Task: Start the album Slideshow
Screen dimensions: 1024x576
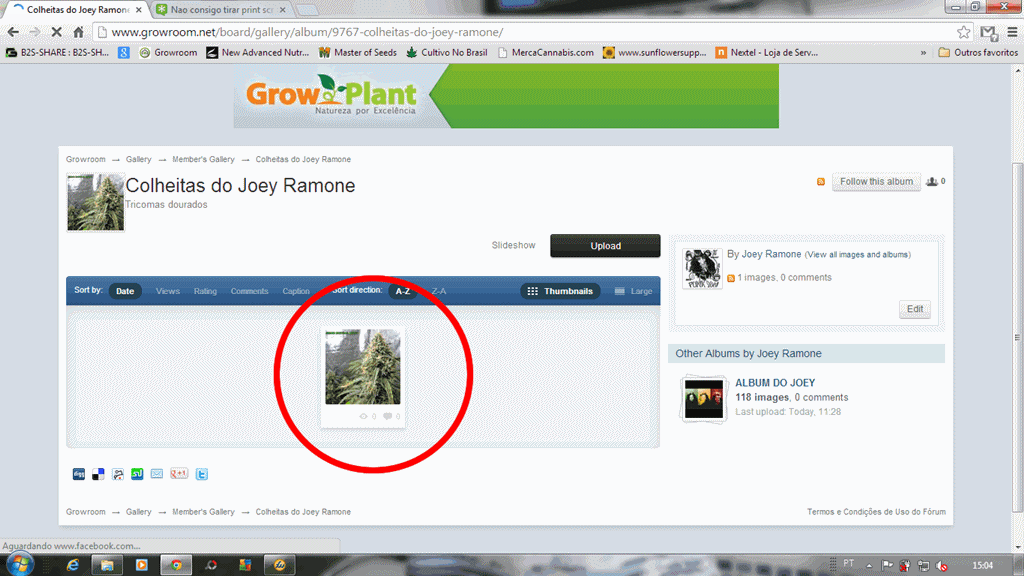Action: [x=513, y=246]
